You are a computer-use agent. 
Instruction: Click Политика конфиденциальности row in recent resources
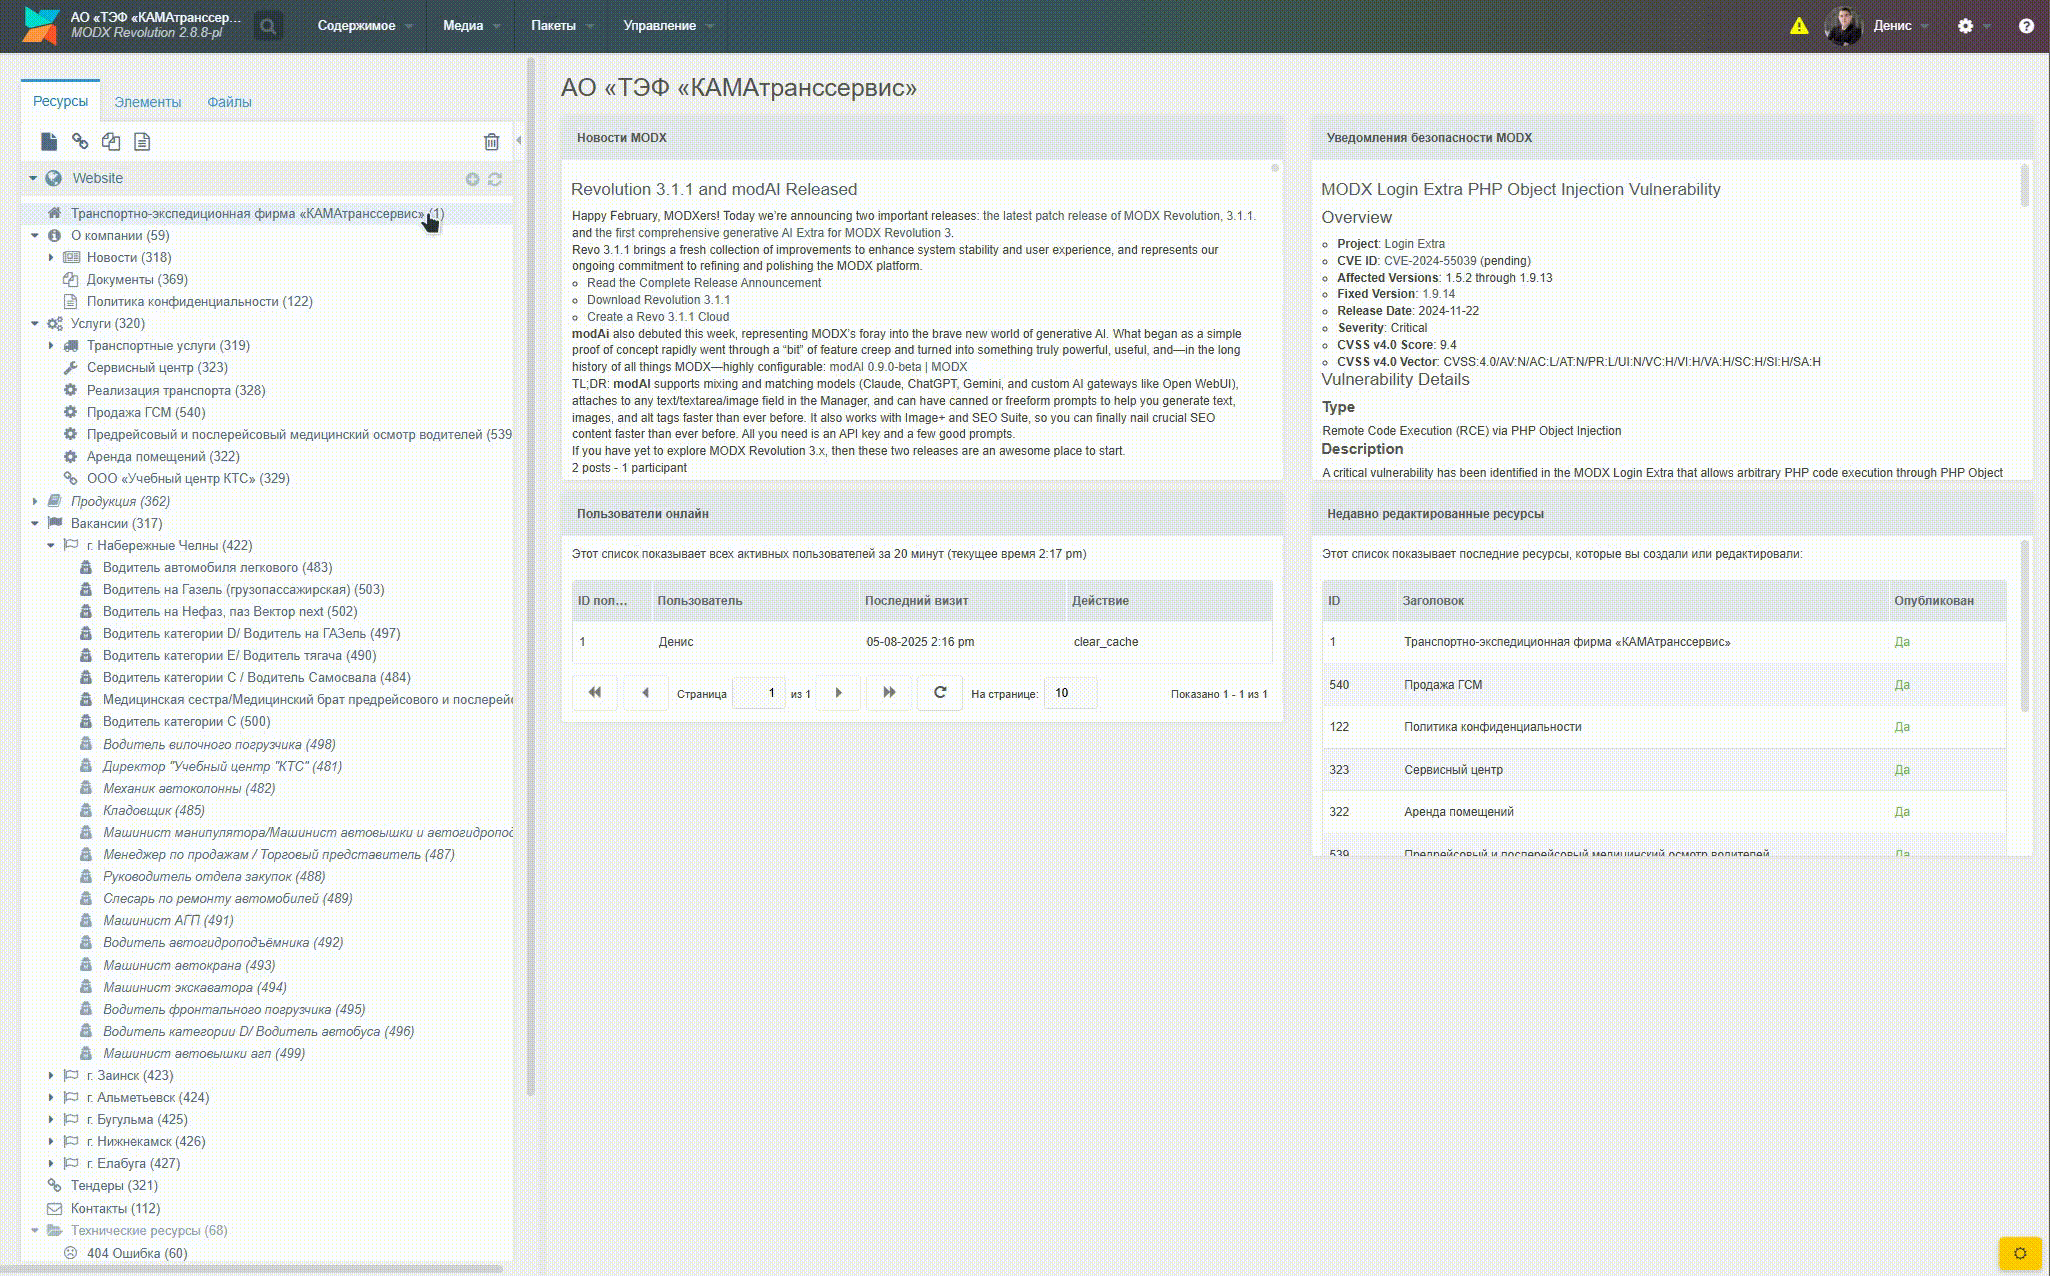click(1664, 727)
